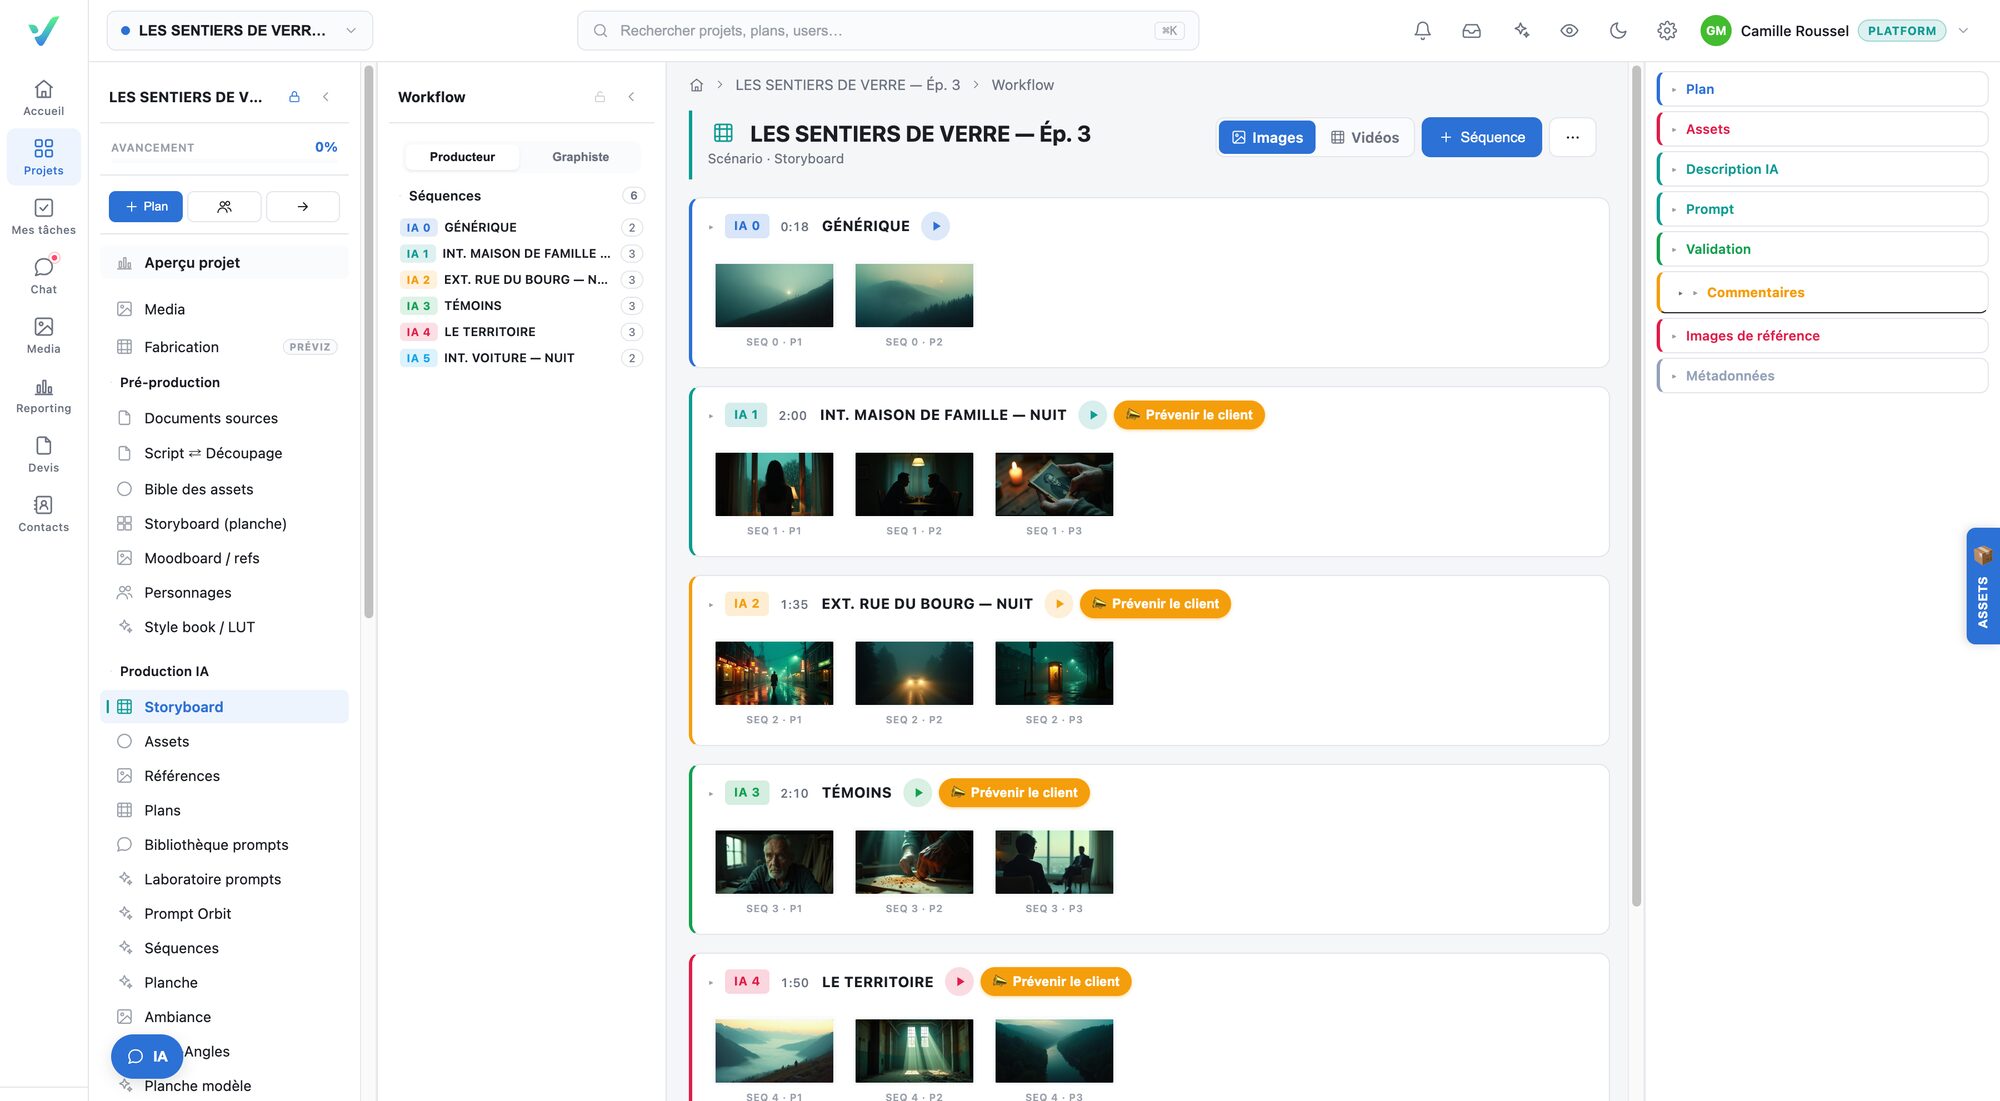
Task: Open the user account dropdown chevron
Action: (1963, 31)
